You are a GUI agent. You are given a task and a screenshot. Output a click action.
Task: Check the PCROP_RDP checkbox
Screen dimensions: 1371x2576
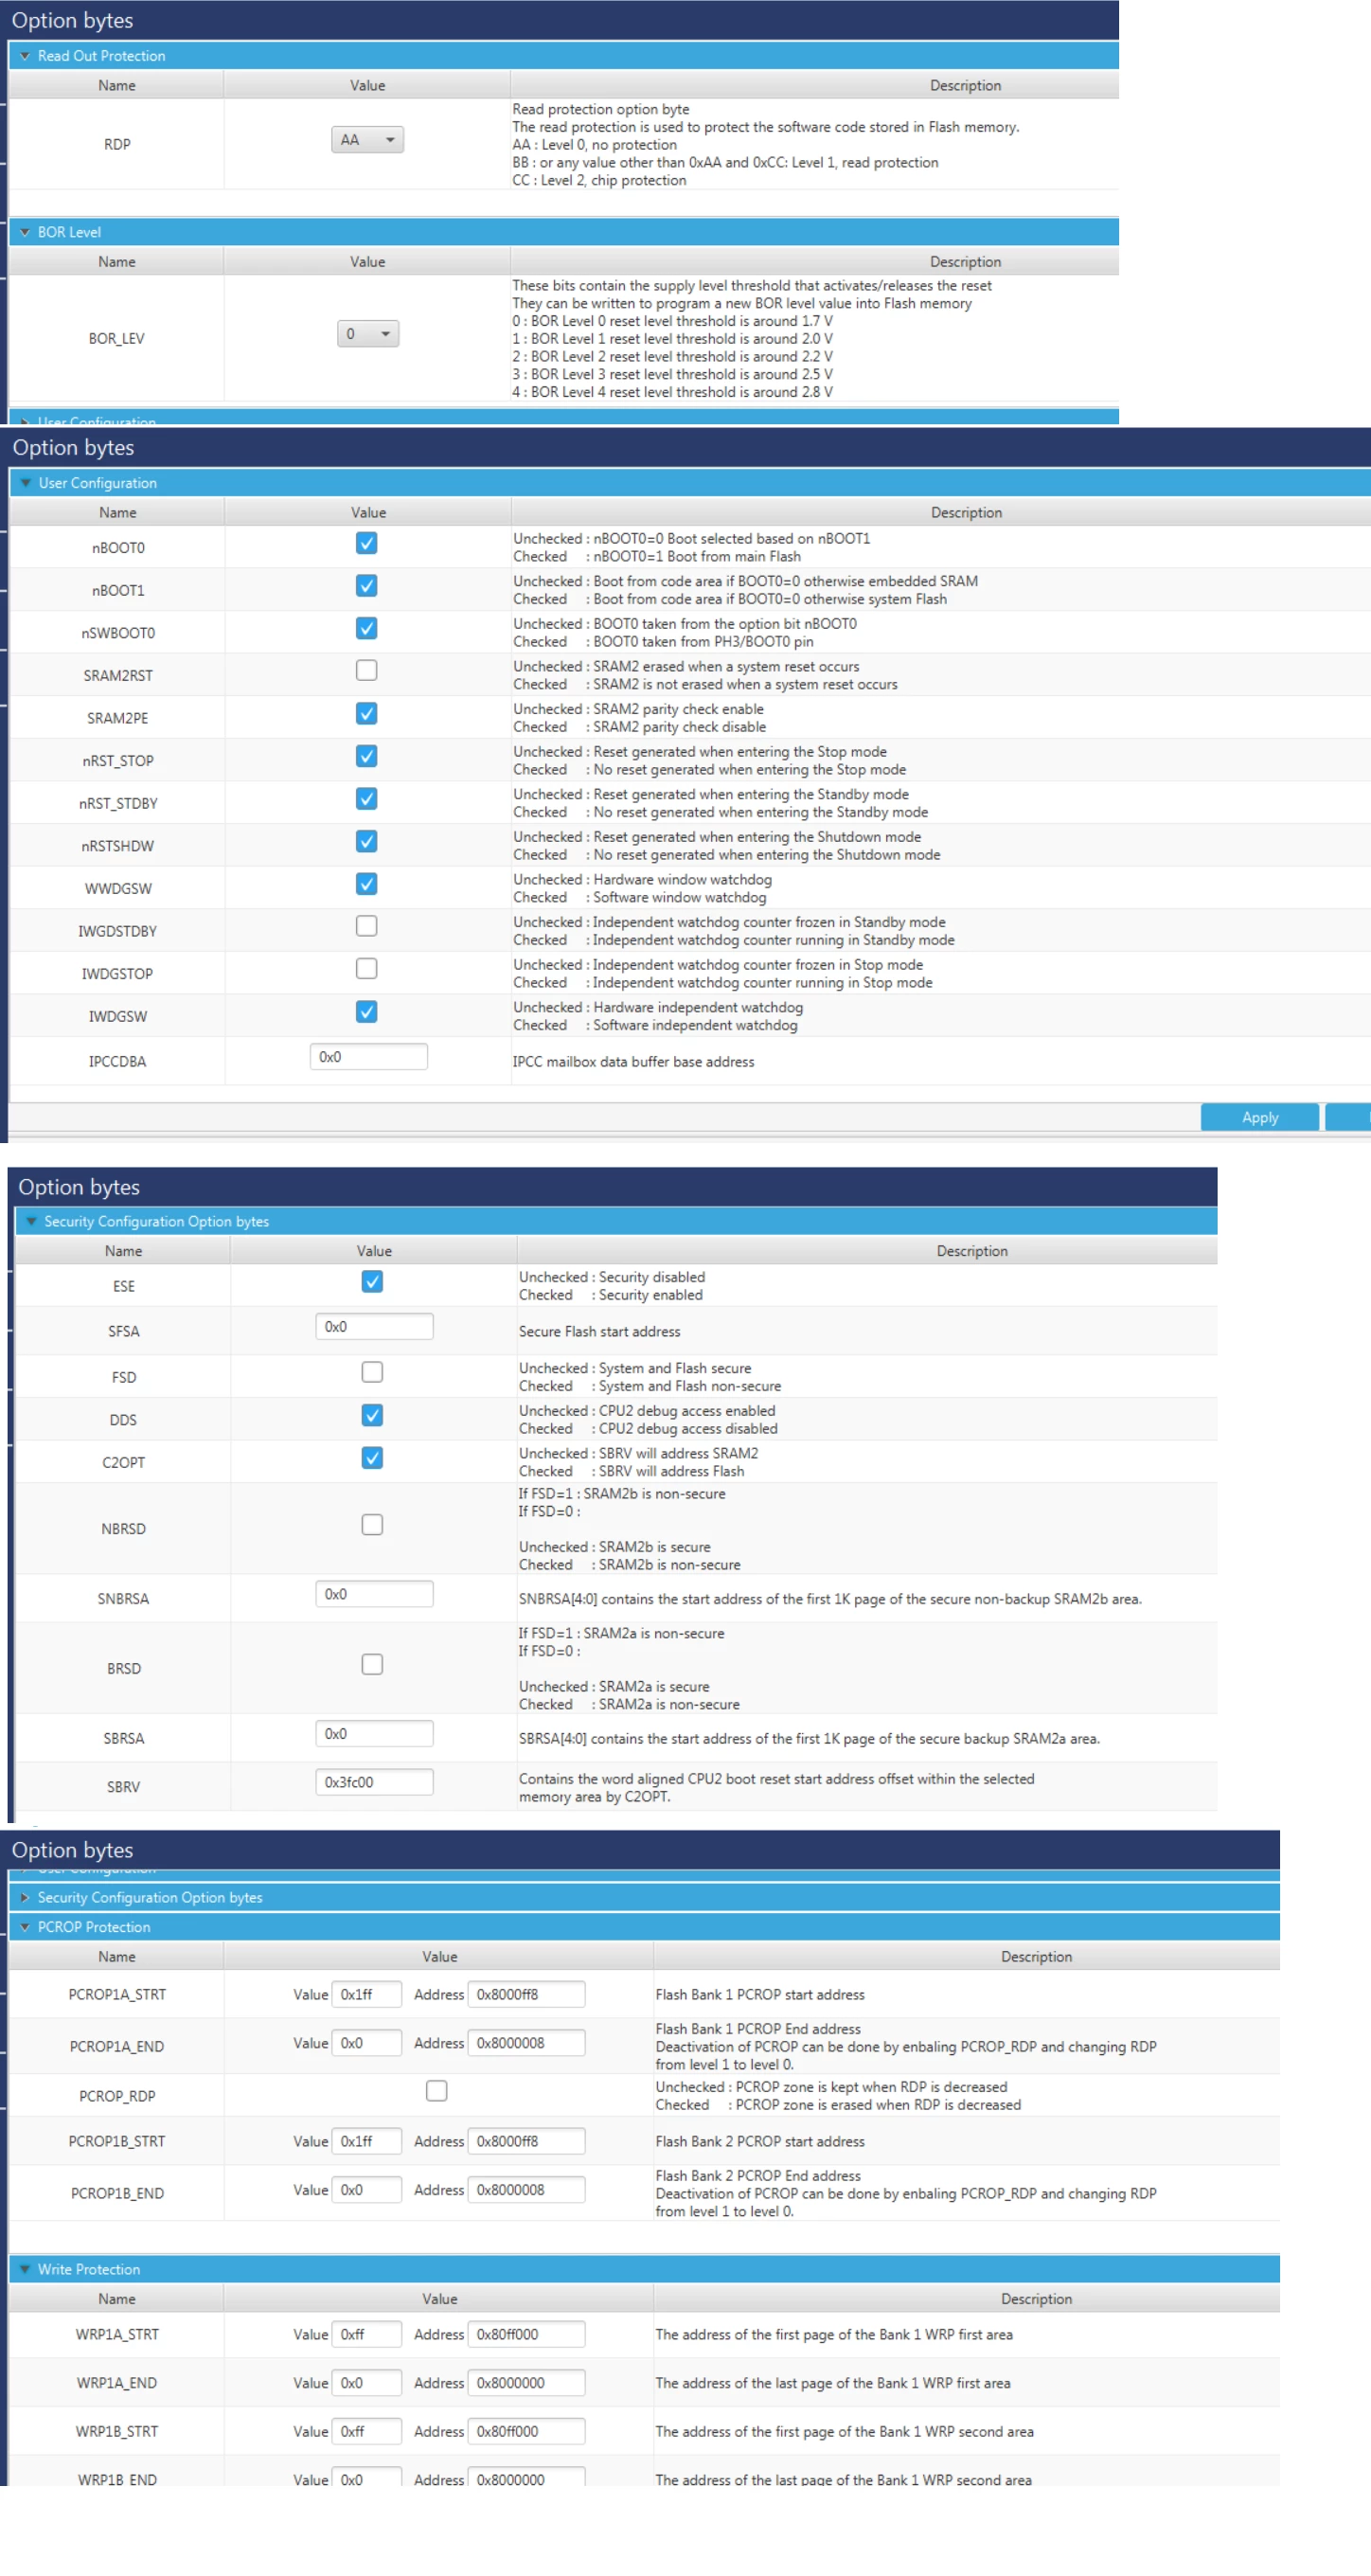[x=437, y=2091]
